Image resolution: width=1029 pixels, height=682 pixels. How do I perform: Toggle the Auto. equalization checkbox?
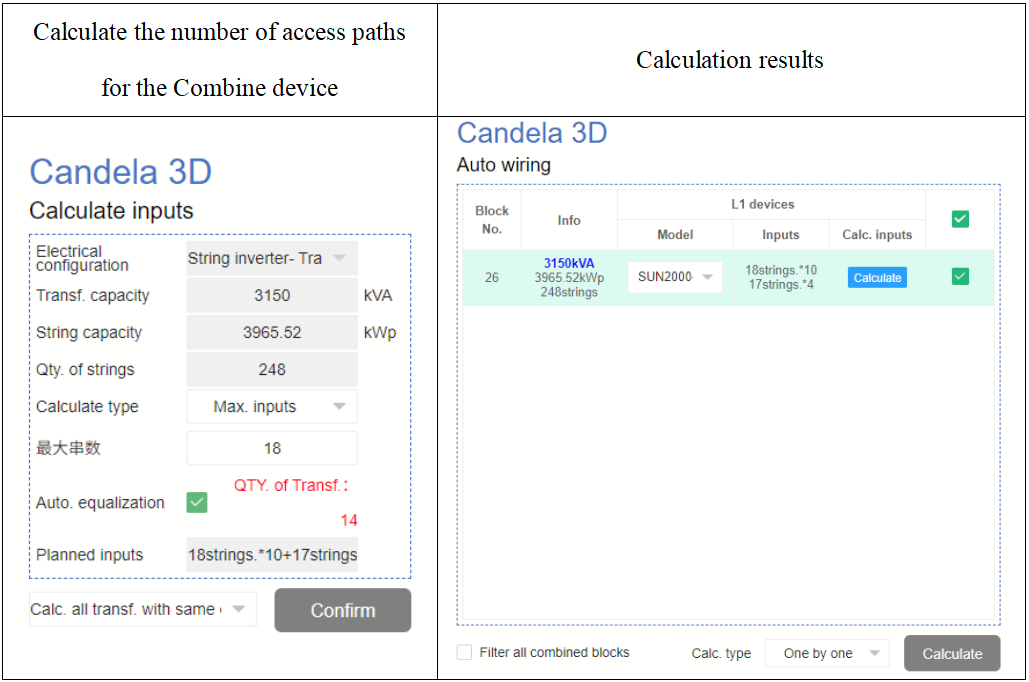pyautogui.click(x=197, y=503)
